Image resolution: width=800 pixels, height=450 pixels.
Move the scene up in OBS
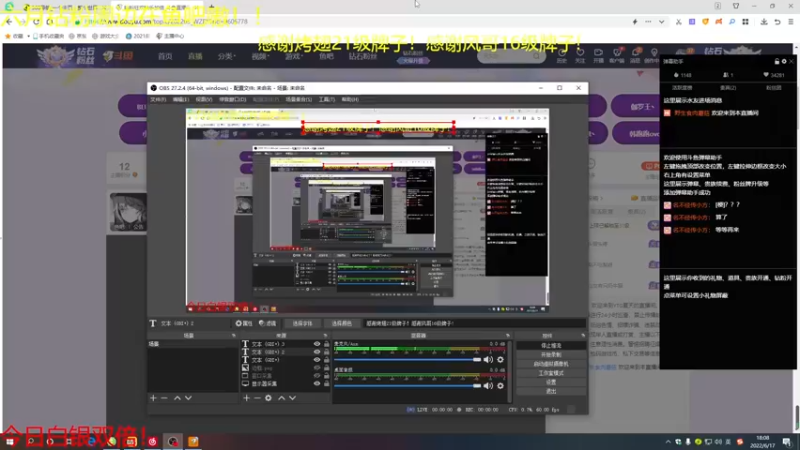[177, 398]
